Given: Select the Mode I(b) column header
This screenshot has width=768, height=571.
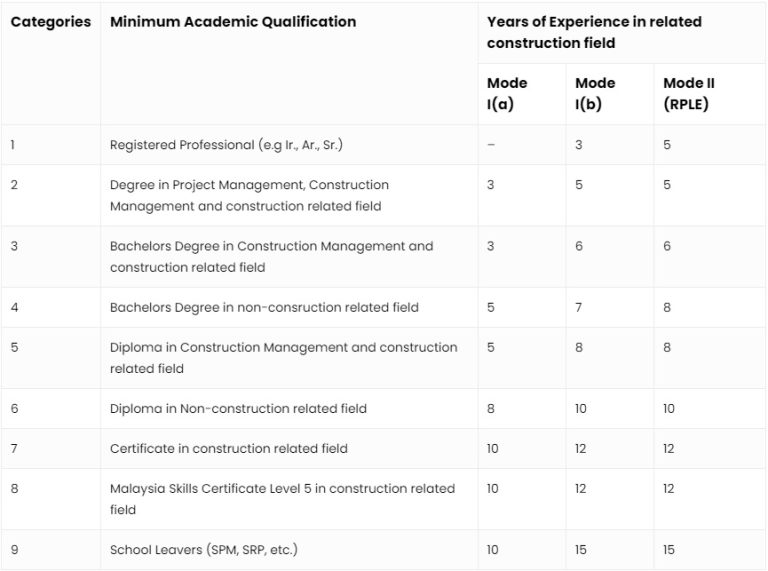Looking at the screenshot, I should (x=595, y=93).
